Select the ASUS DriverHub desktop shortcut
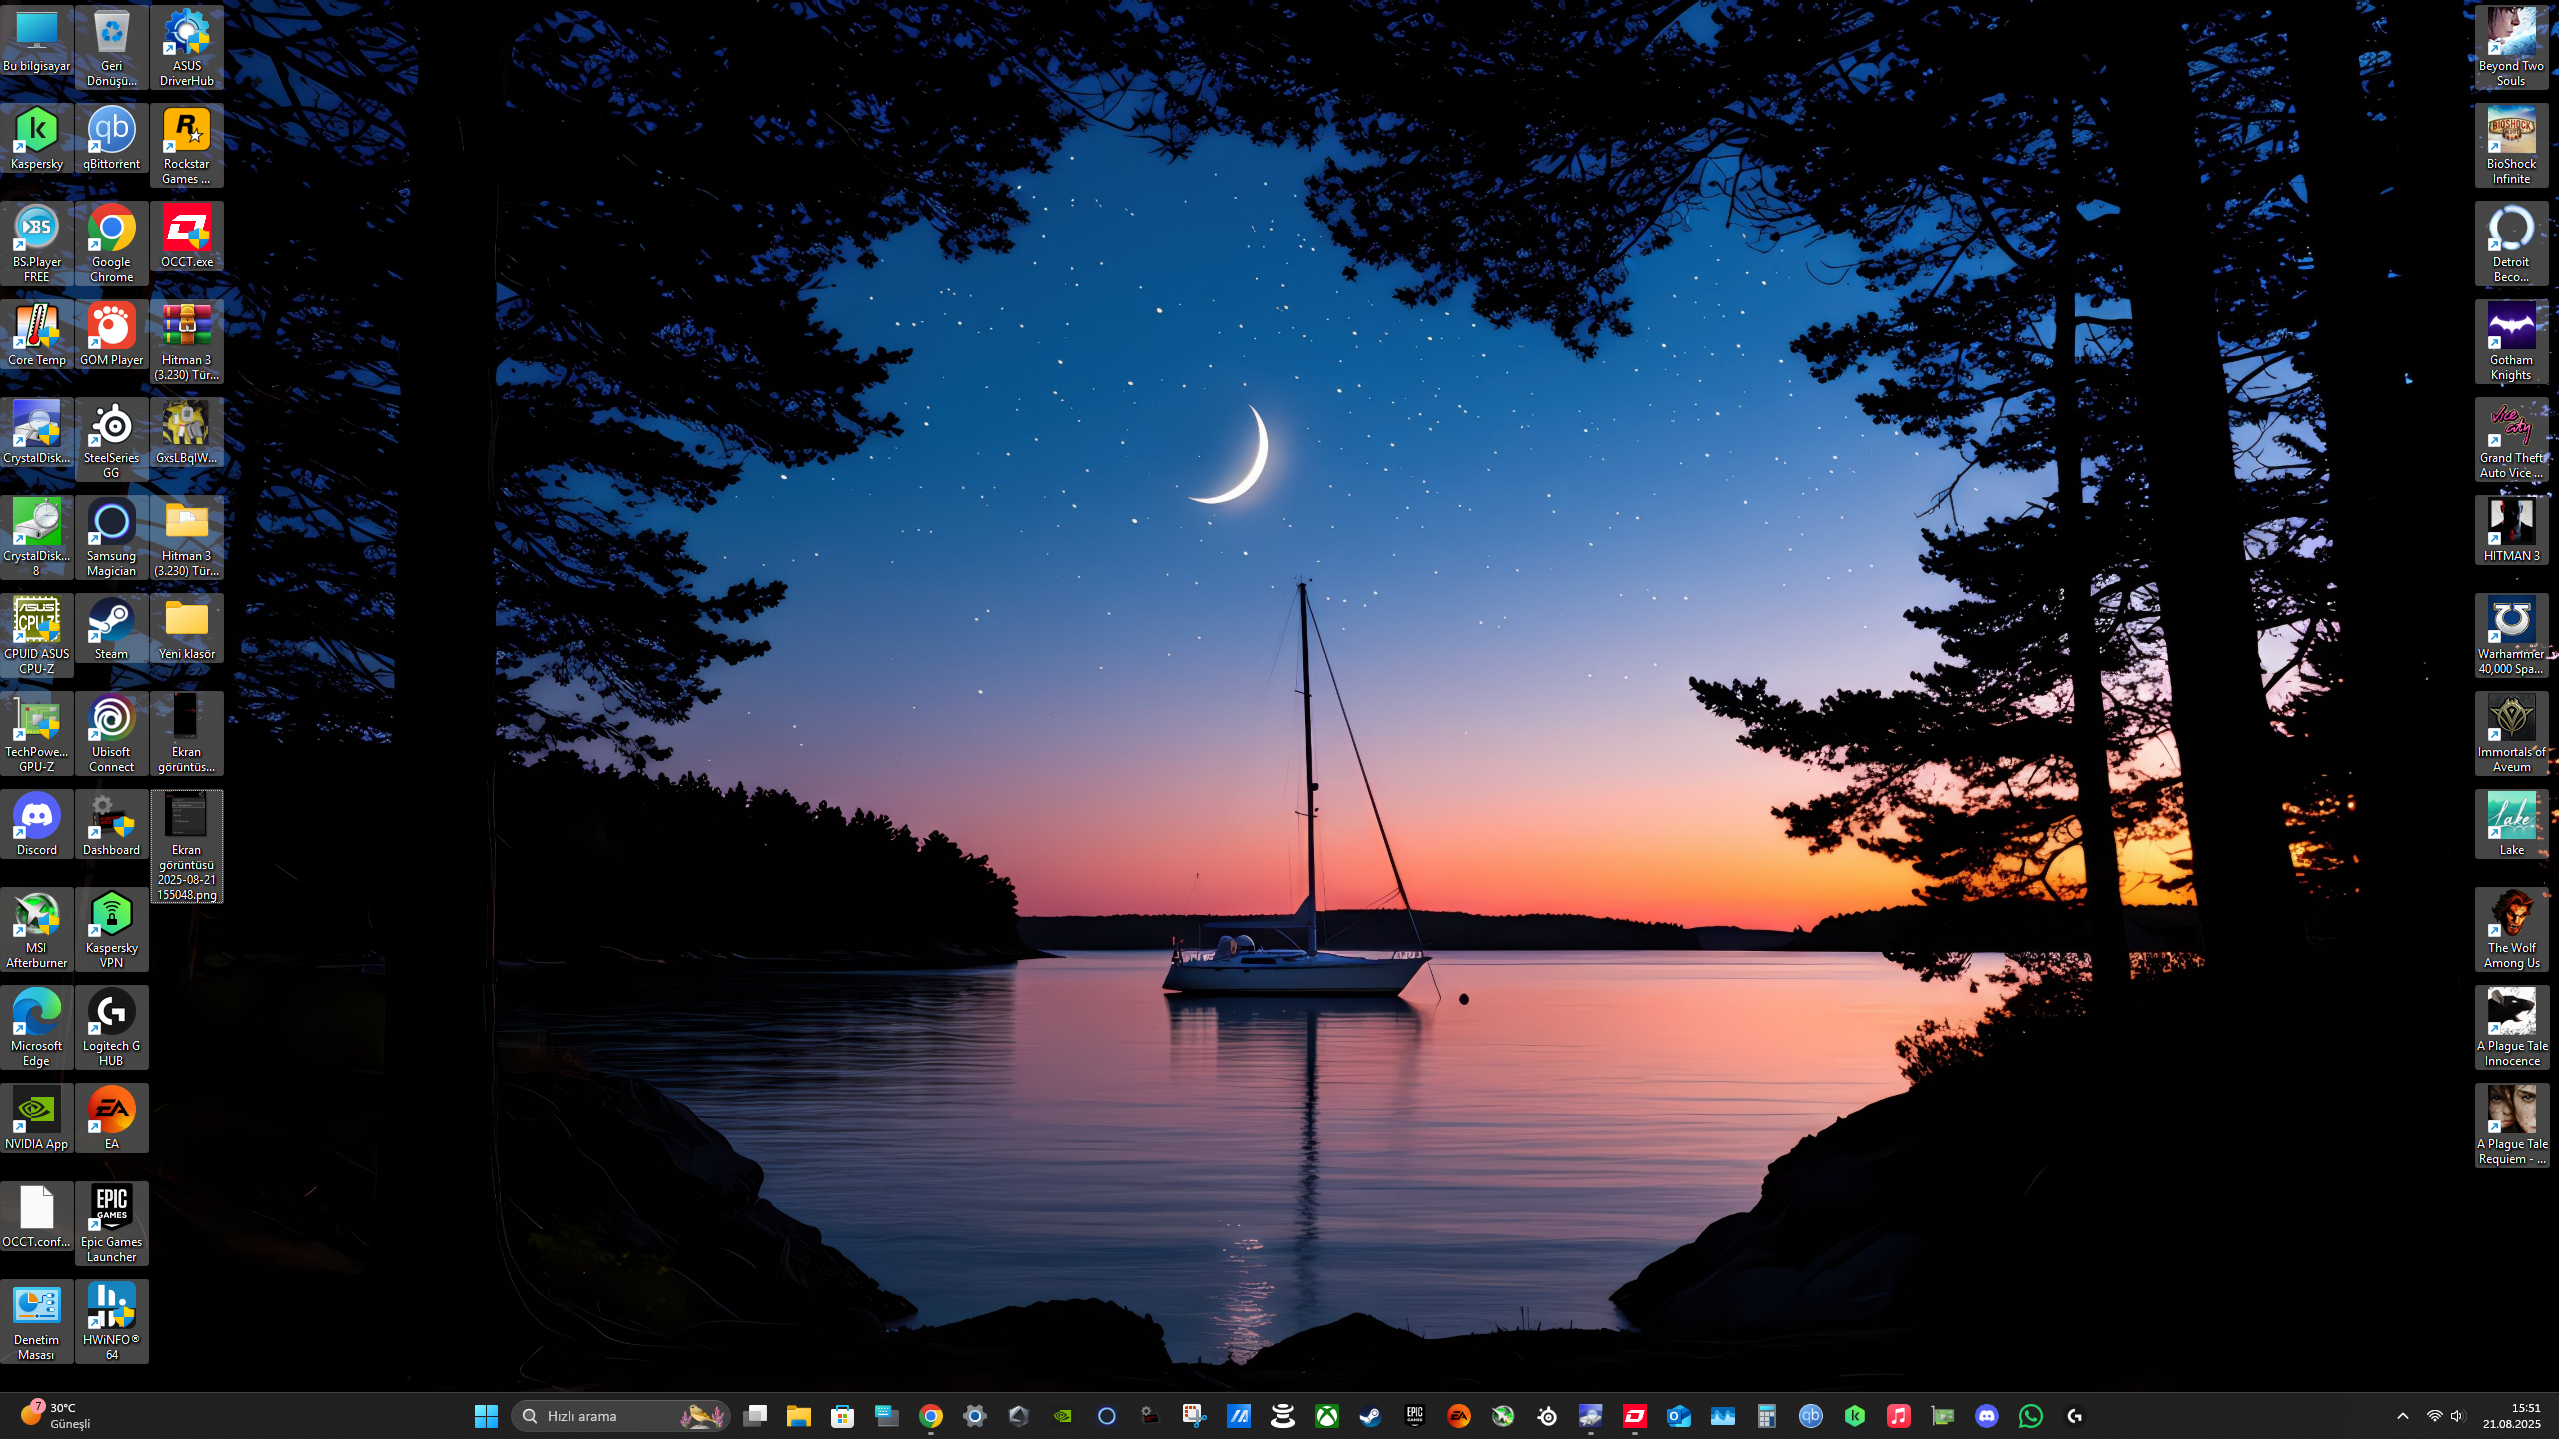The width and height of the screenshot is (2559, 1439). click(187, 47)
